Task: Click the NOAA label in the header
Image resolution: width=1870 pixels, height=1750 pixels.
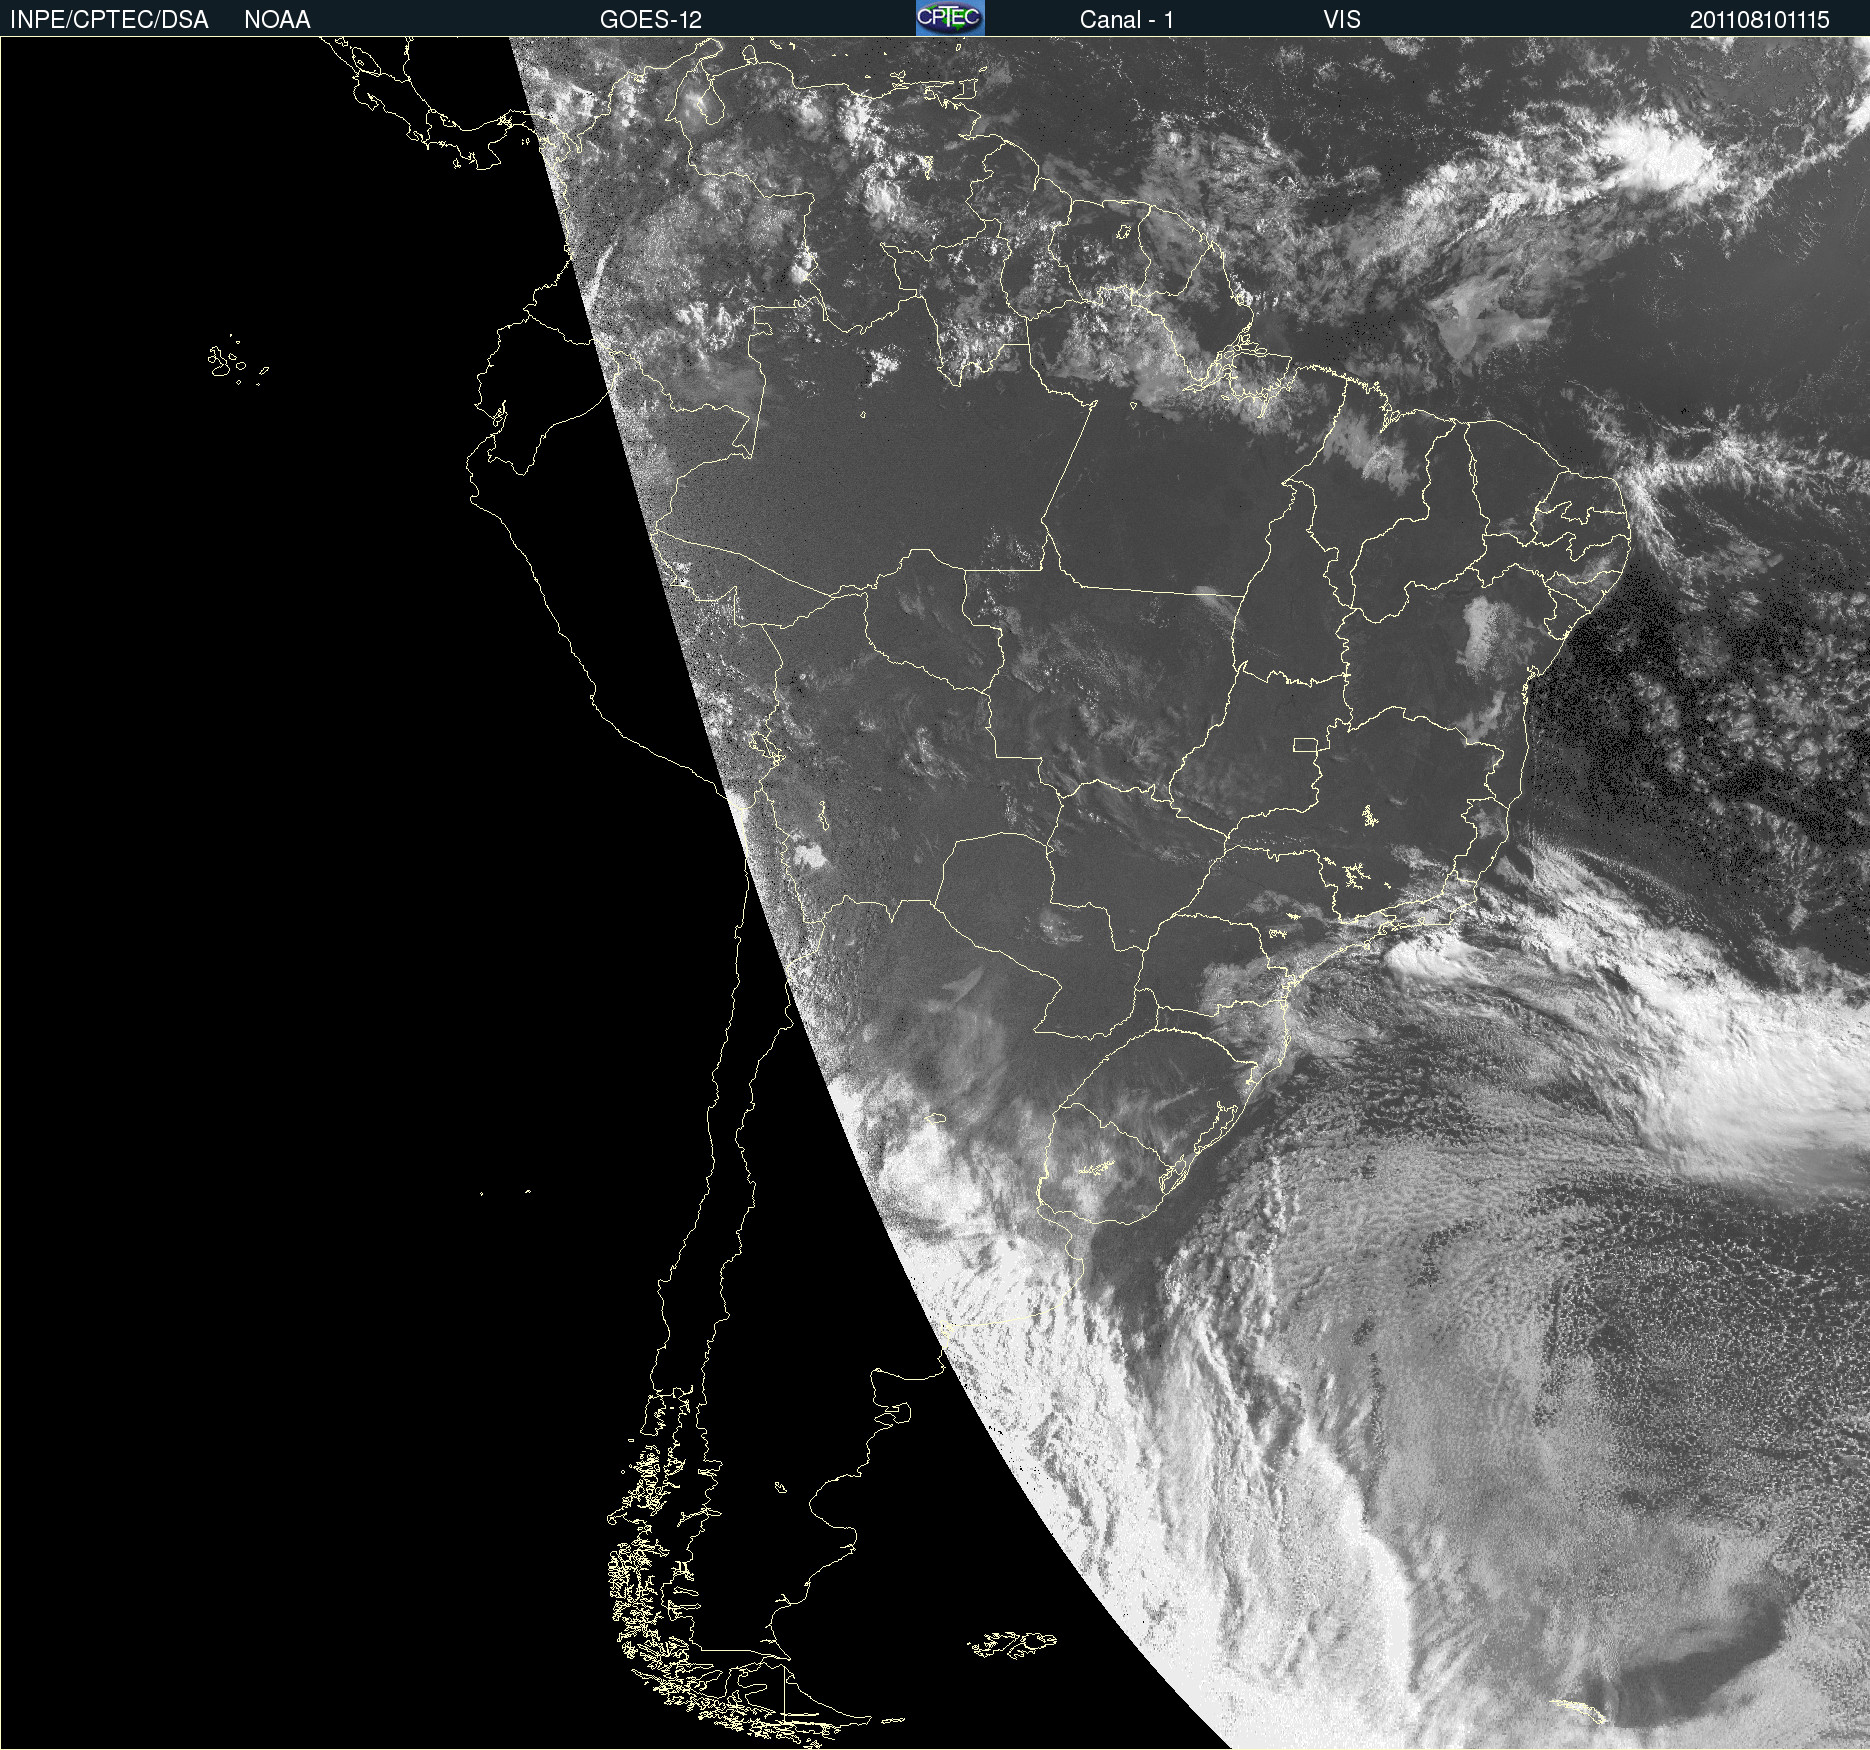Action: [277, 20]
